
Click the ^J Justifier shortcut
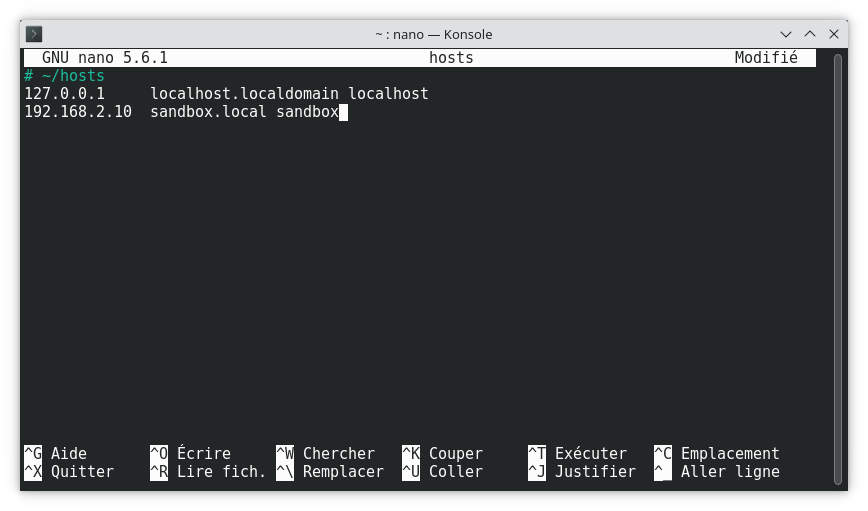[x=582, y=472]
